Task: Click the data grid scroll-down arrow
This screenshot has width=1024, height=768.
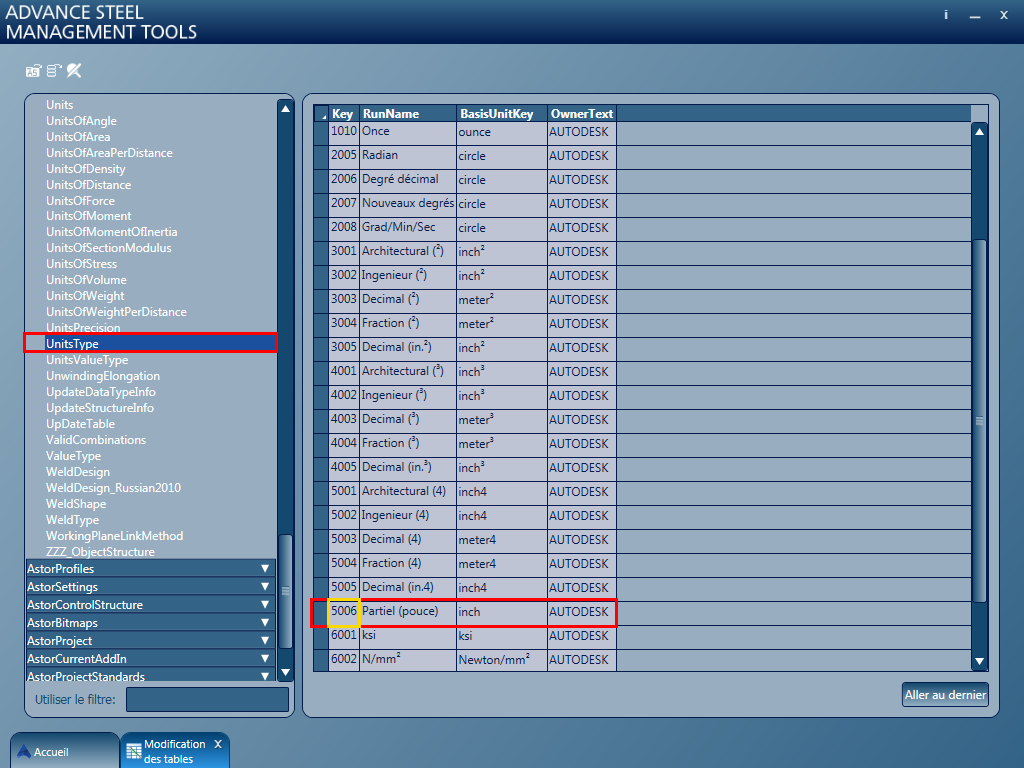Action: 980,662
